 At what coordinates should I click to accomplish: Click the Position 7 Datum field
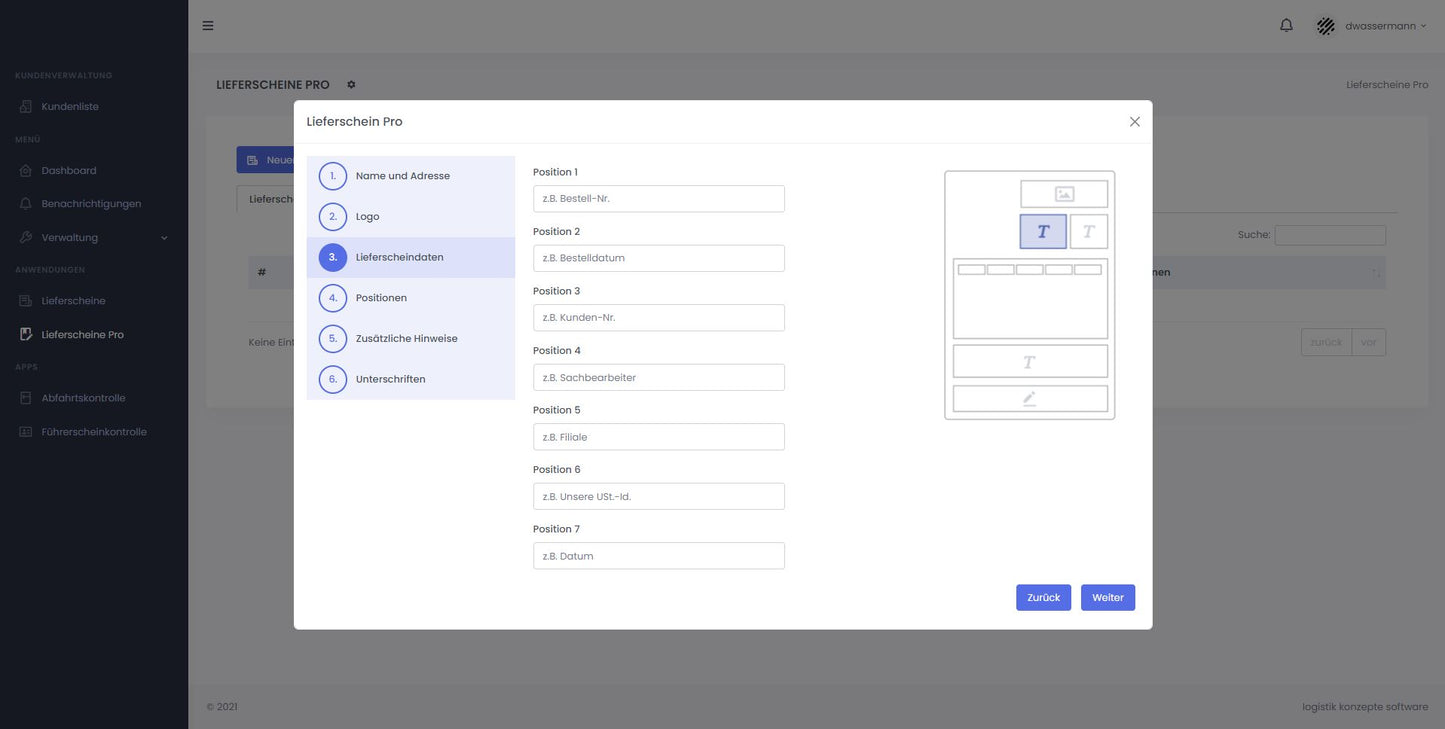pos(658,556)
